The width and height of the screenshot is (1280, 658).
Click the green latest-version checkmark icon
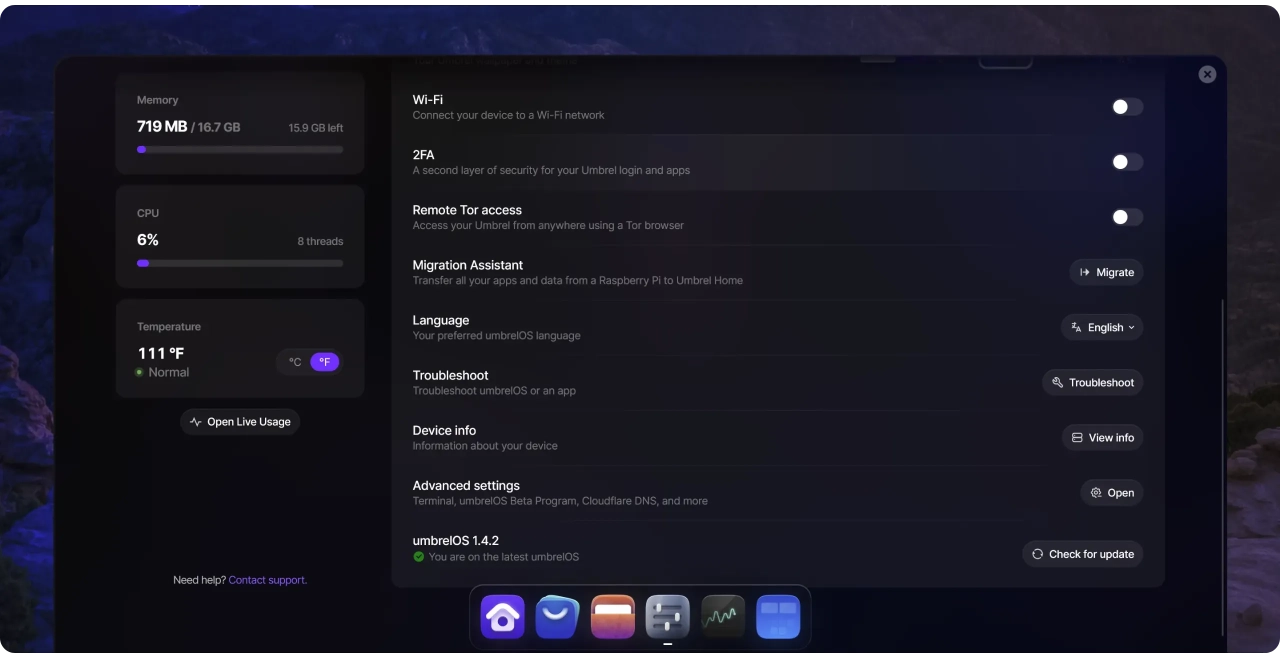419,557
